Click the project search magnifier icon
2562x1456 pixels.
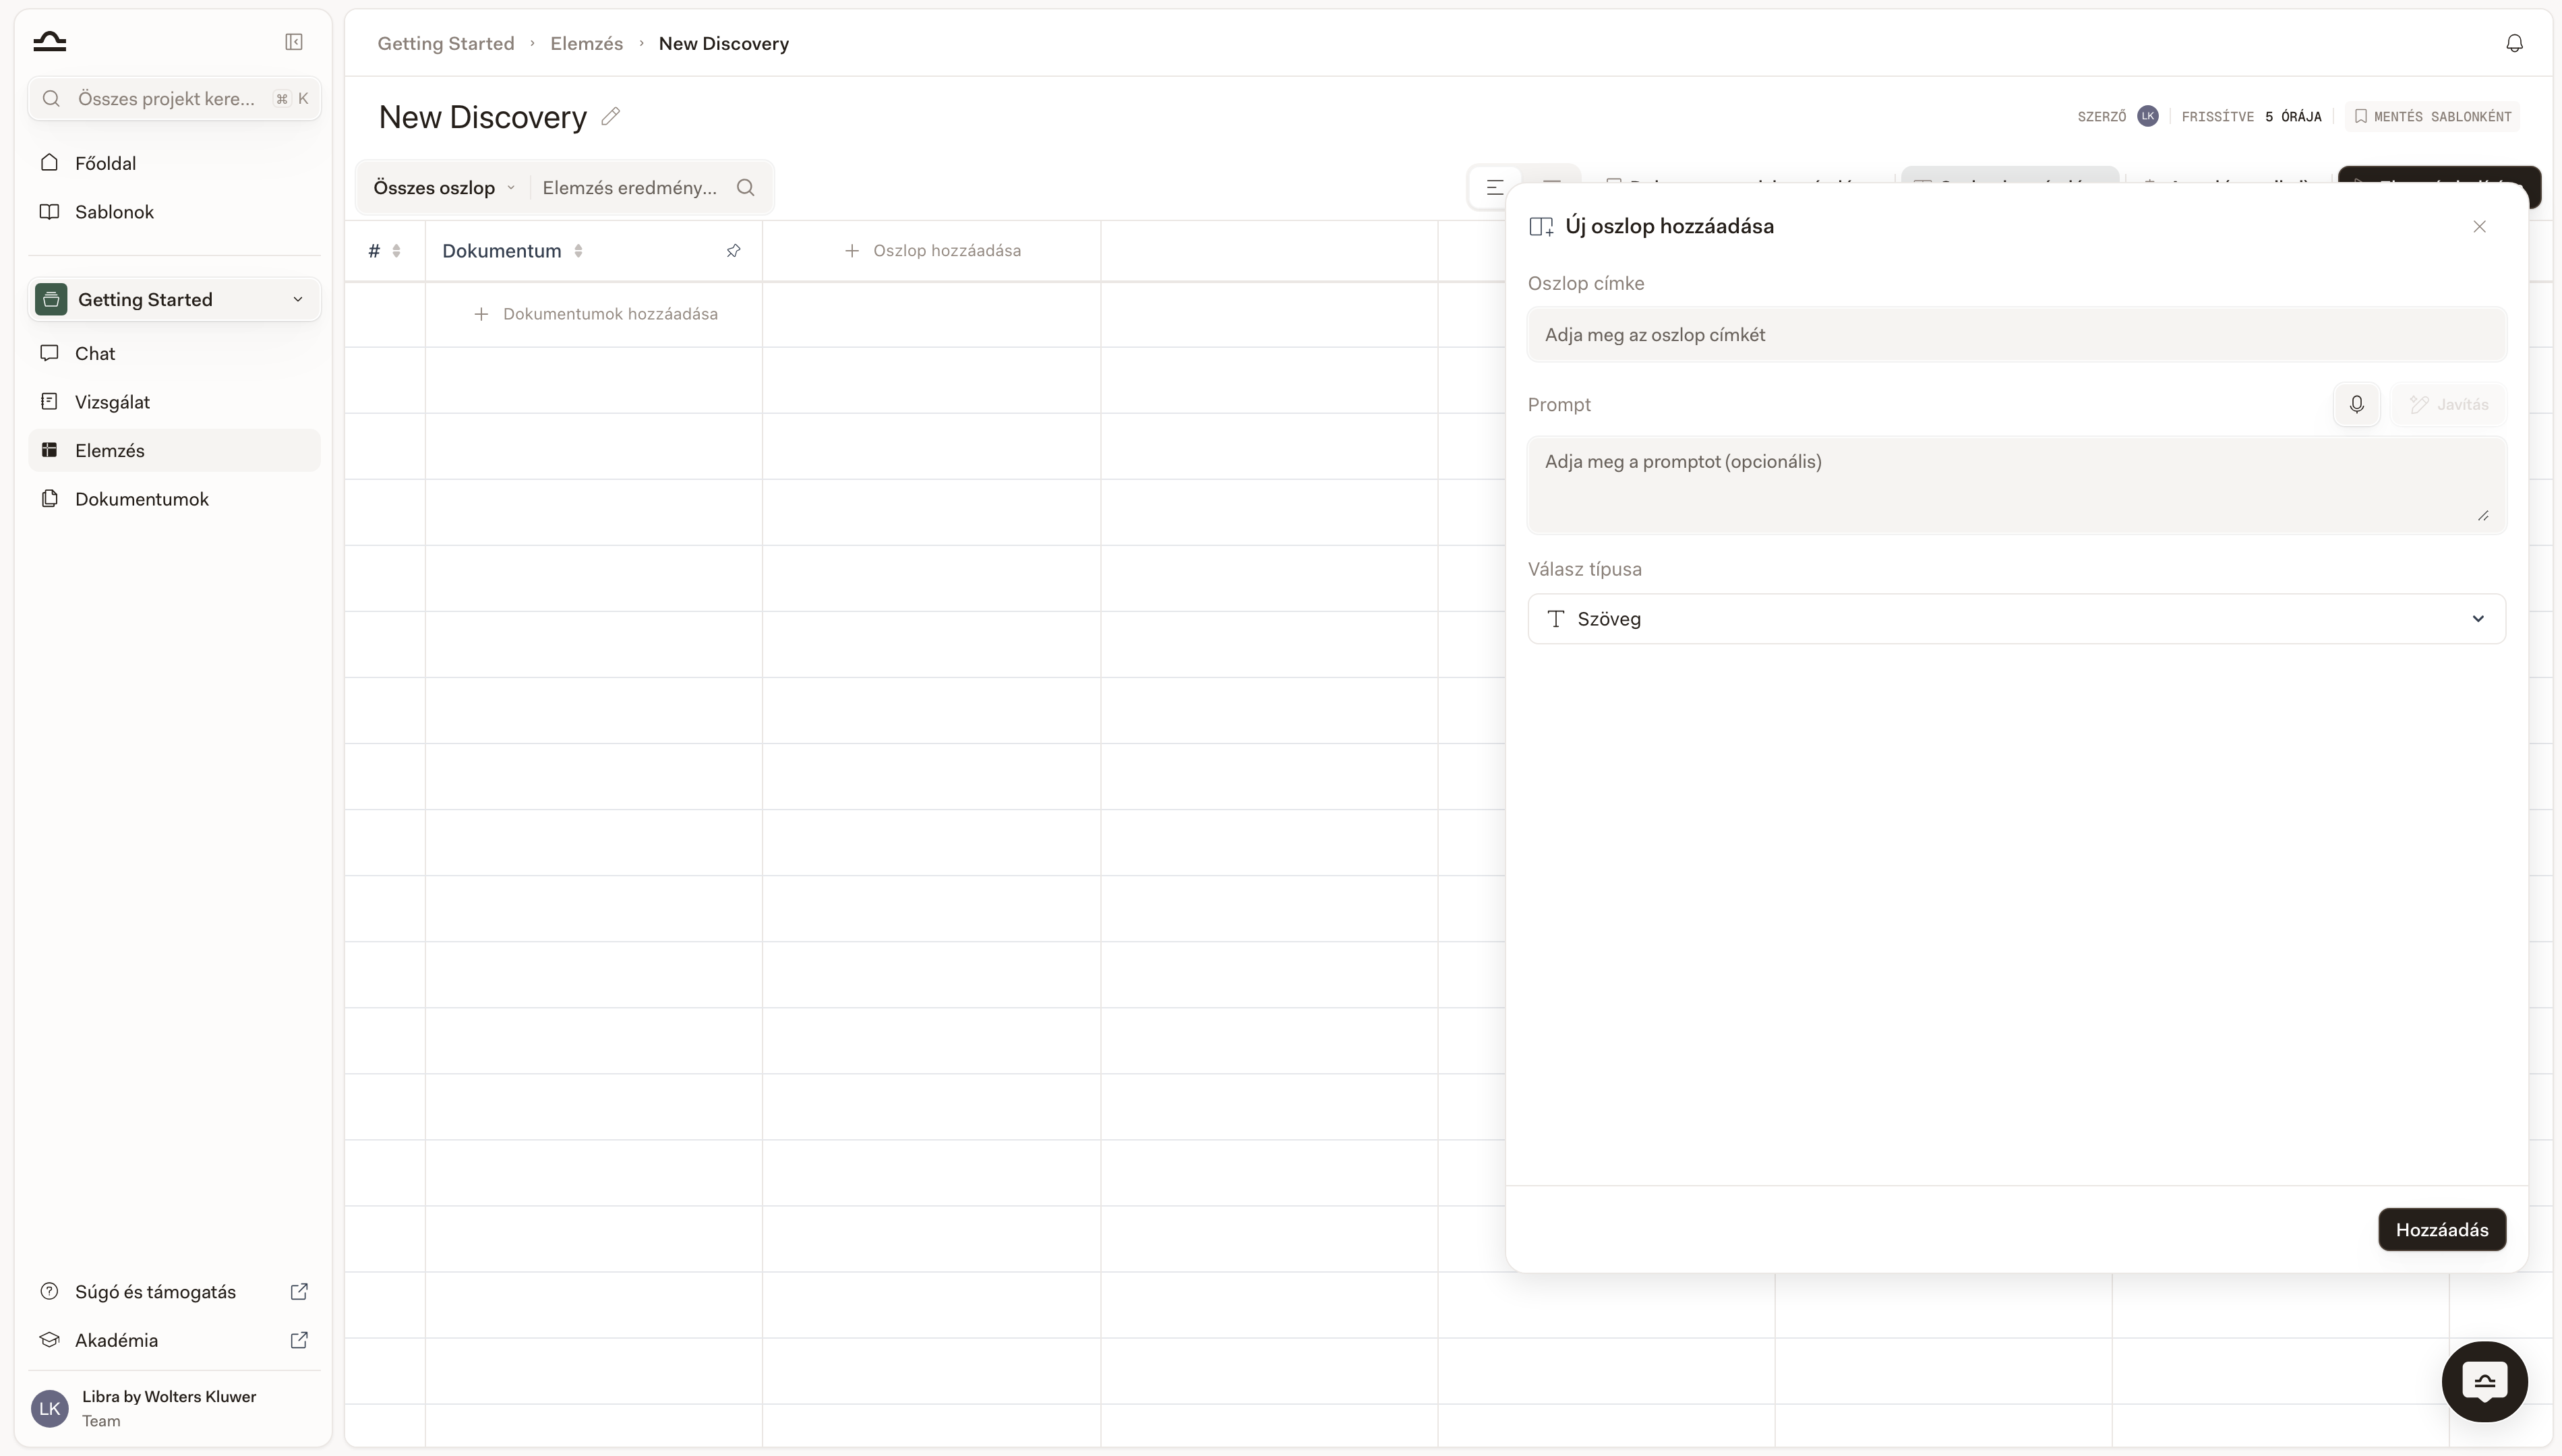[52, 98]
